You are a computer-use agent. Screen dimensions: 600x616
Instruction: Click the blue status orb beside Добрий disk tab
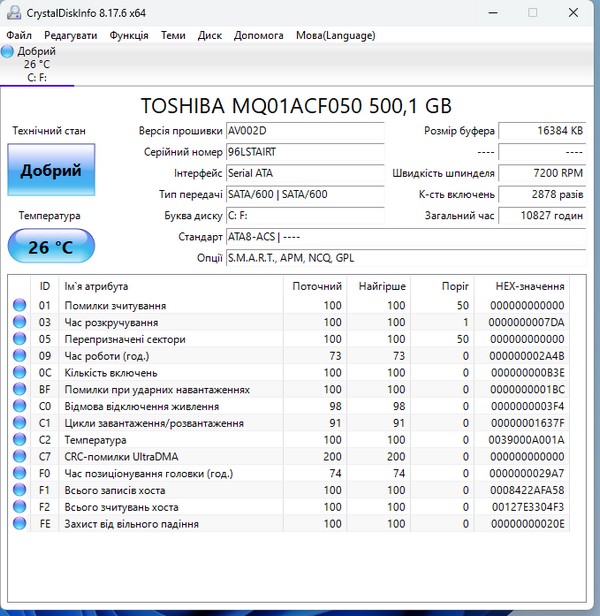click(8, 51)
